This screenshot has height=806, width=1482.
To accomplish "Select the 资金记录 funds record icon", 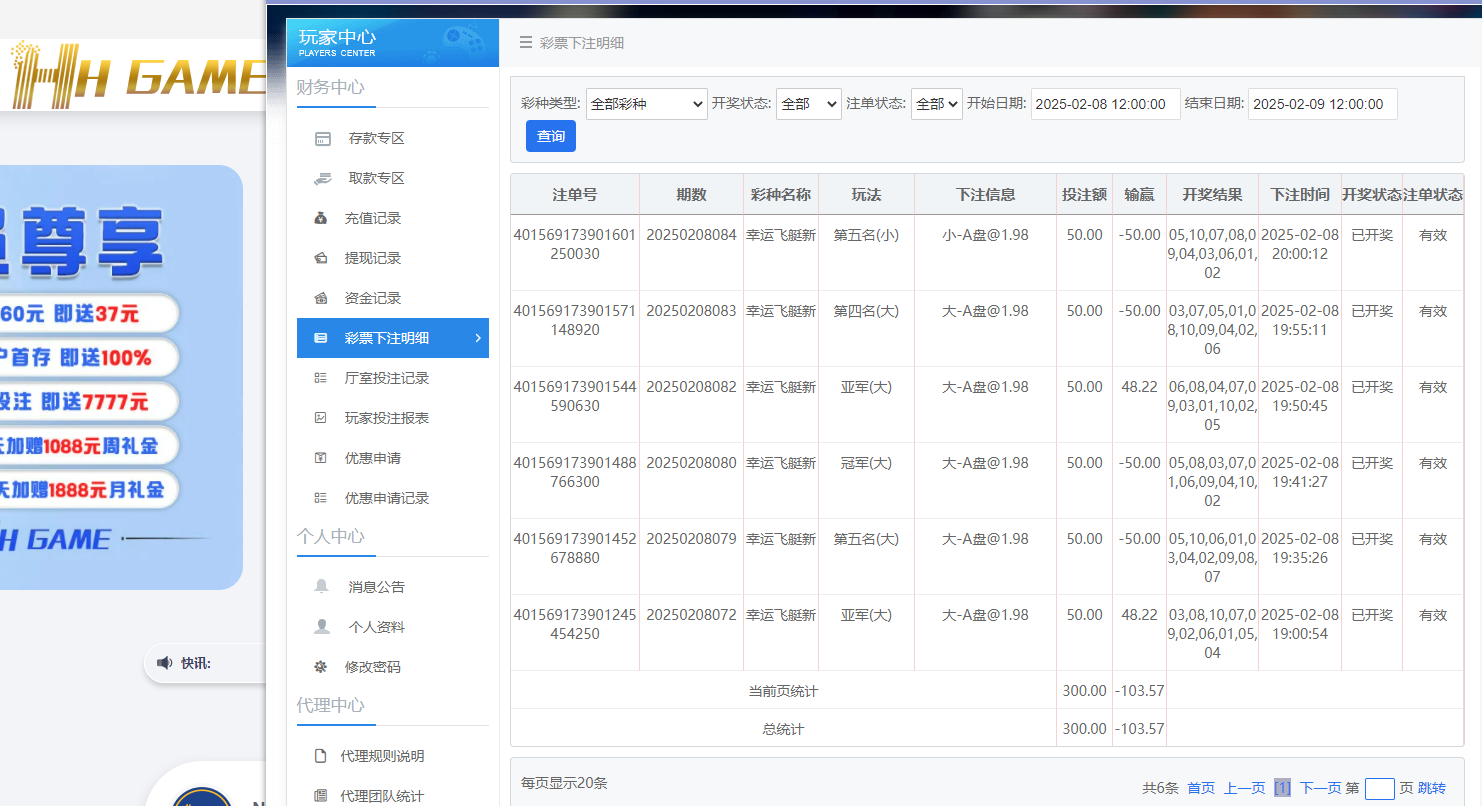I will [x=321, y=297].
